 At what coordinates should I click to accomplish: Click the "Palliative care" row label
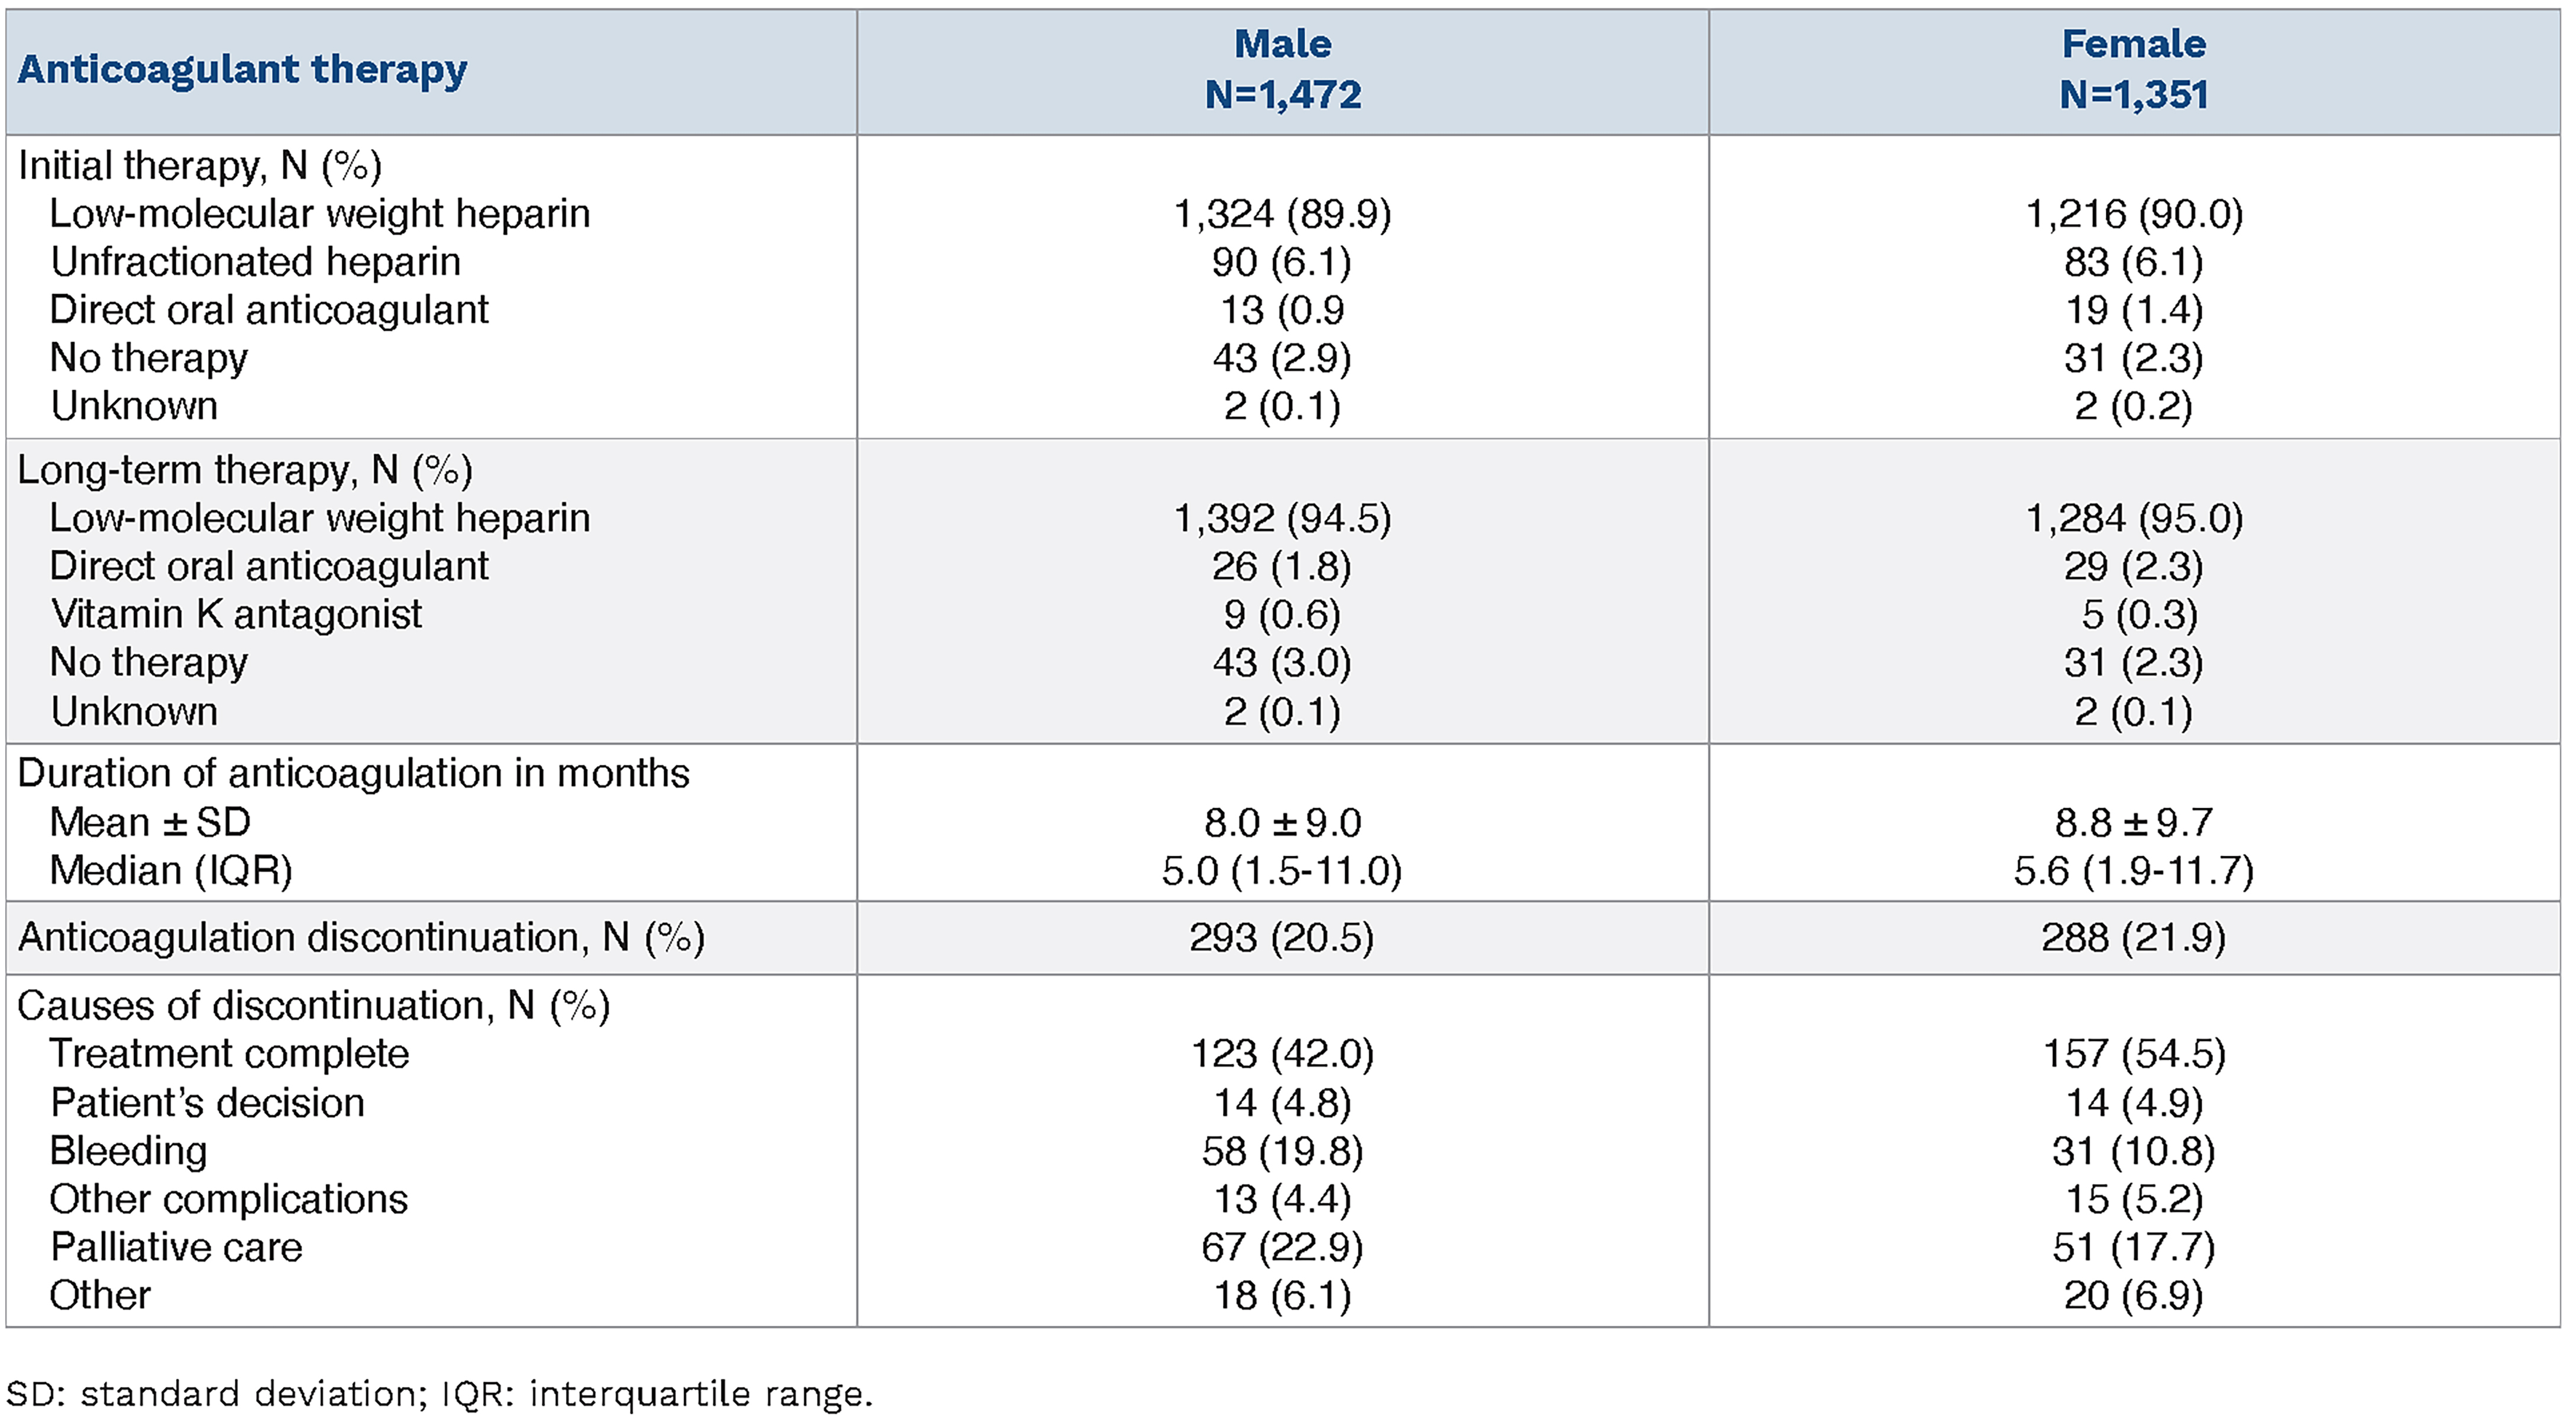click(x=176, y=1247)
